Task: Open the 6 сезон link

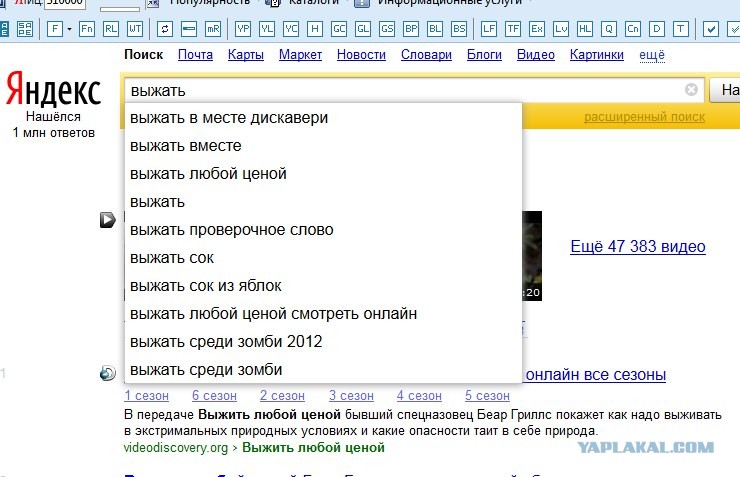Action: (214, 395)
